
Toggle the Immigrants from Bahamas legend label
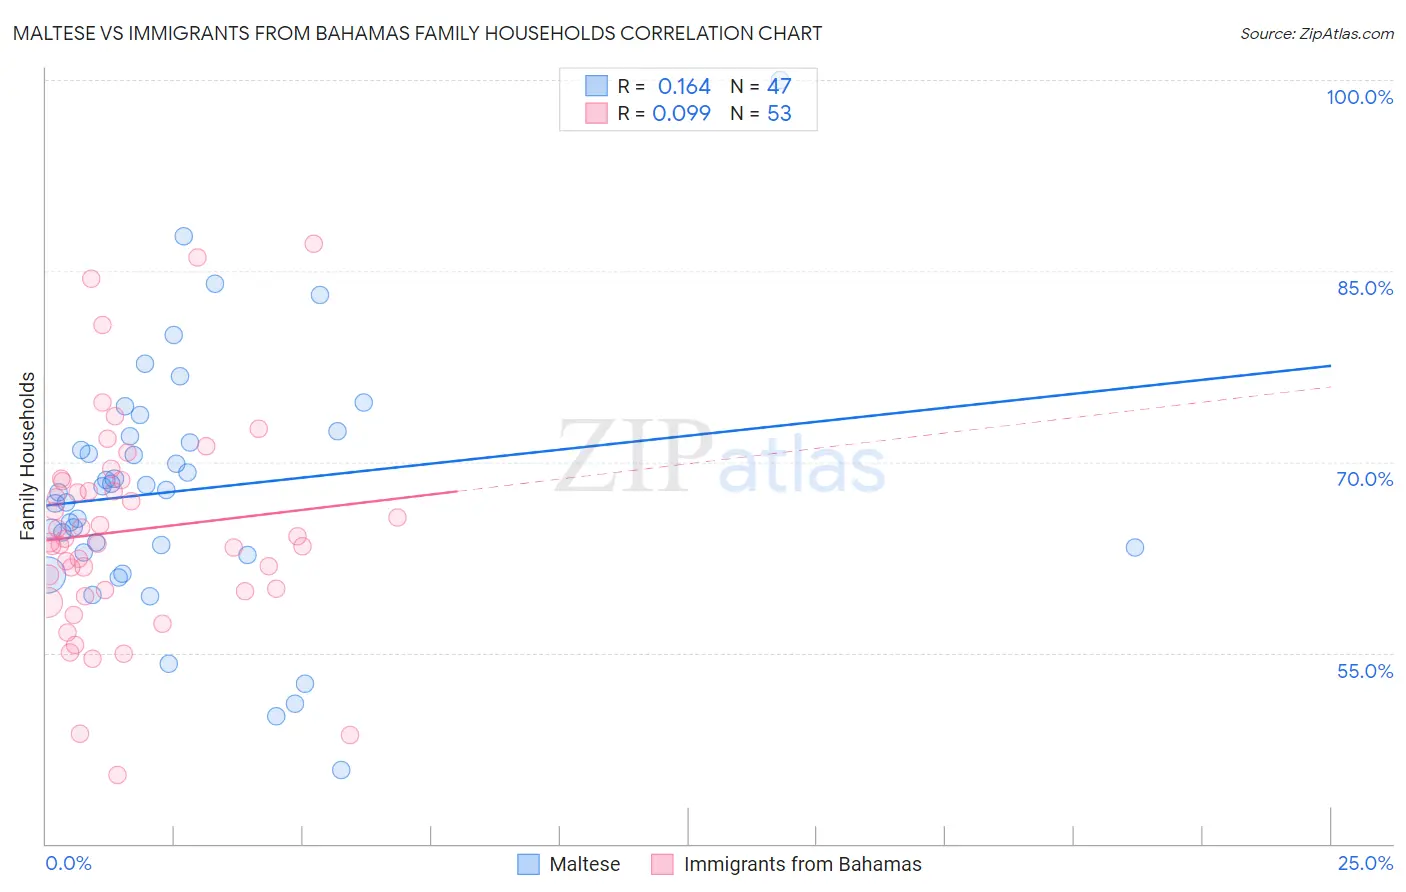tap(802, 864)
